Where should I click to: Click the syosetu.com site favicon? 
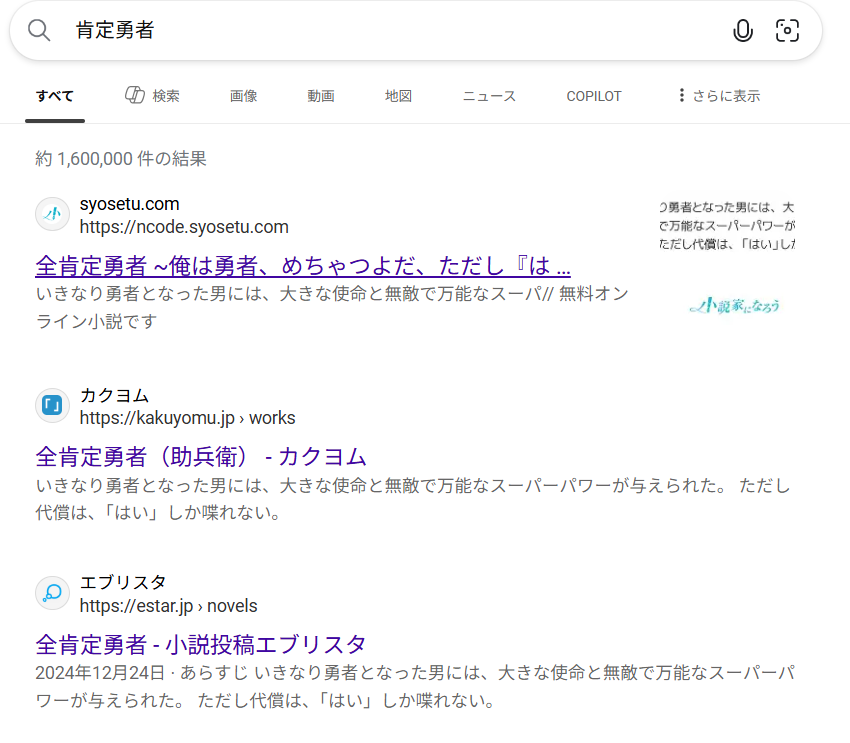52,215
